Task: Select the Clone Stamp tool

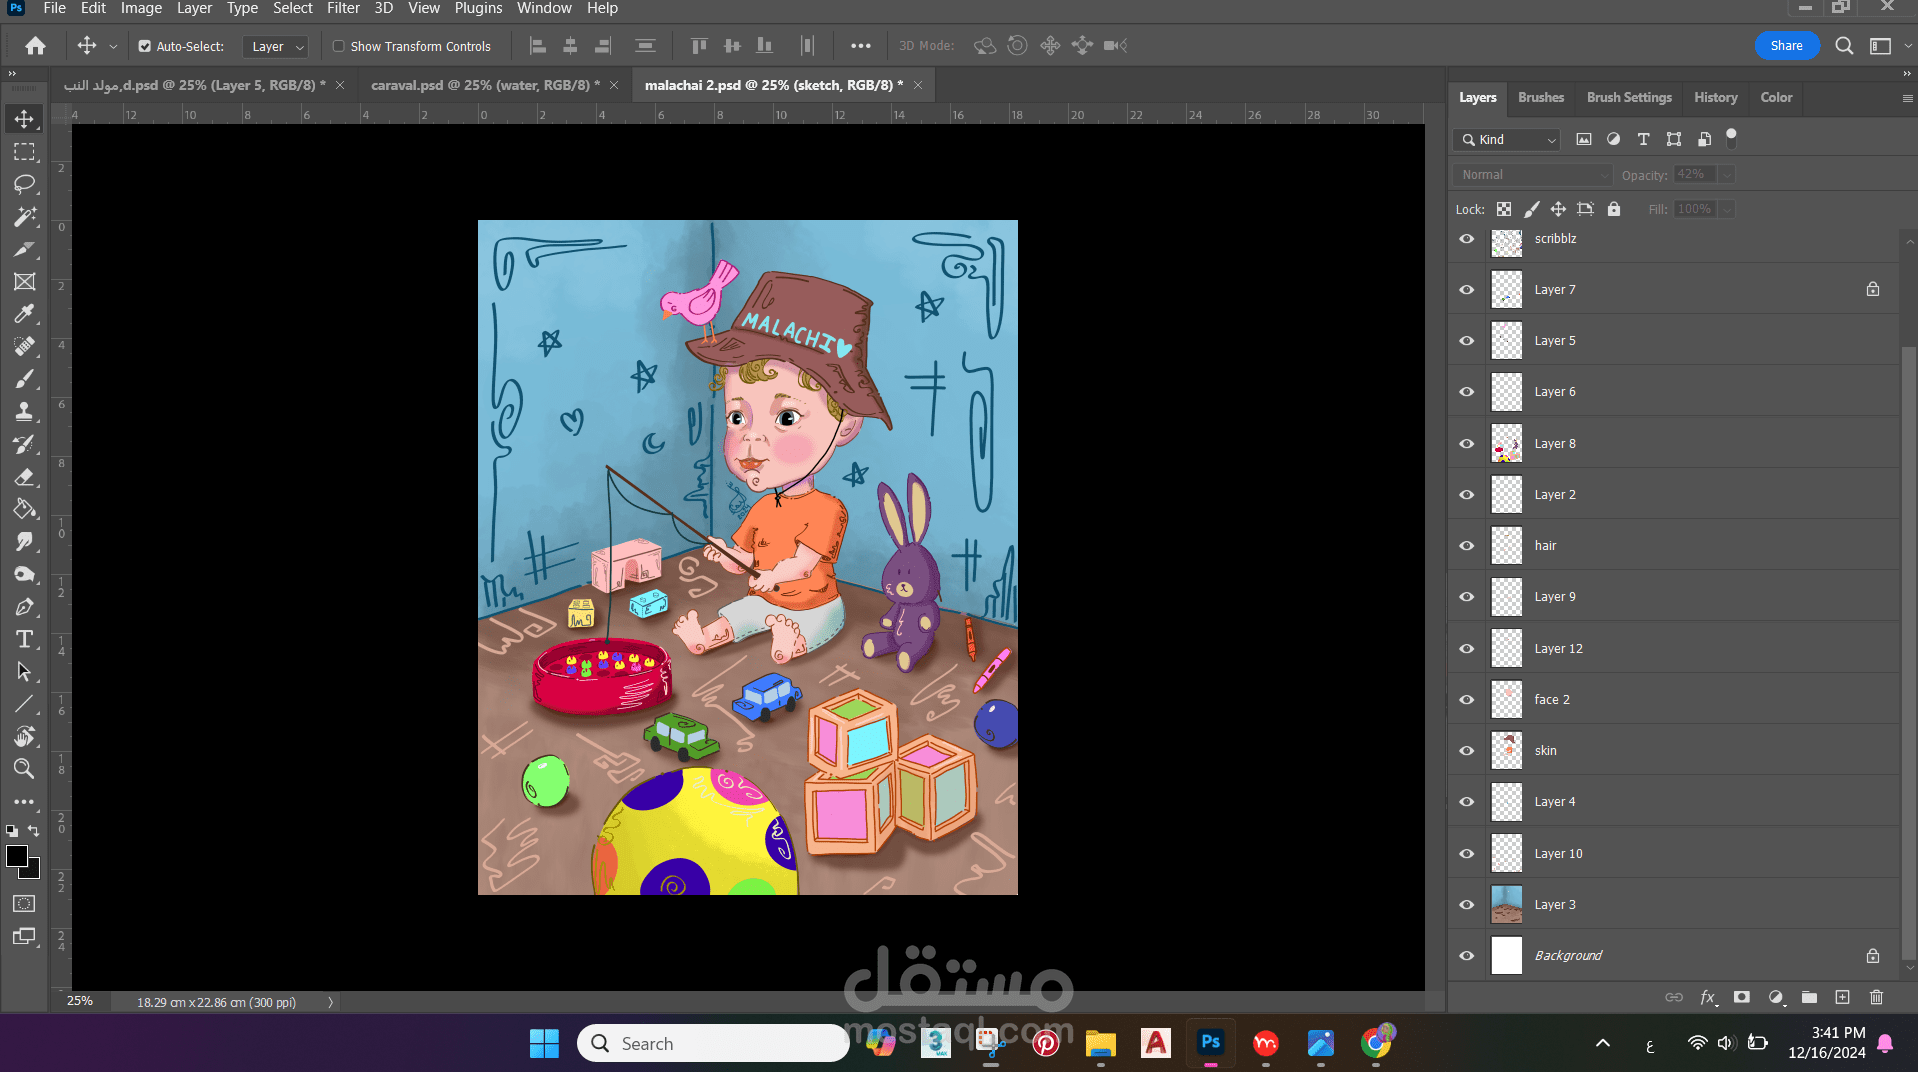Action: 24,411
